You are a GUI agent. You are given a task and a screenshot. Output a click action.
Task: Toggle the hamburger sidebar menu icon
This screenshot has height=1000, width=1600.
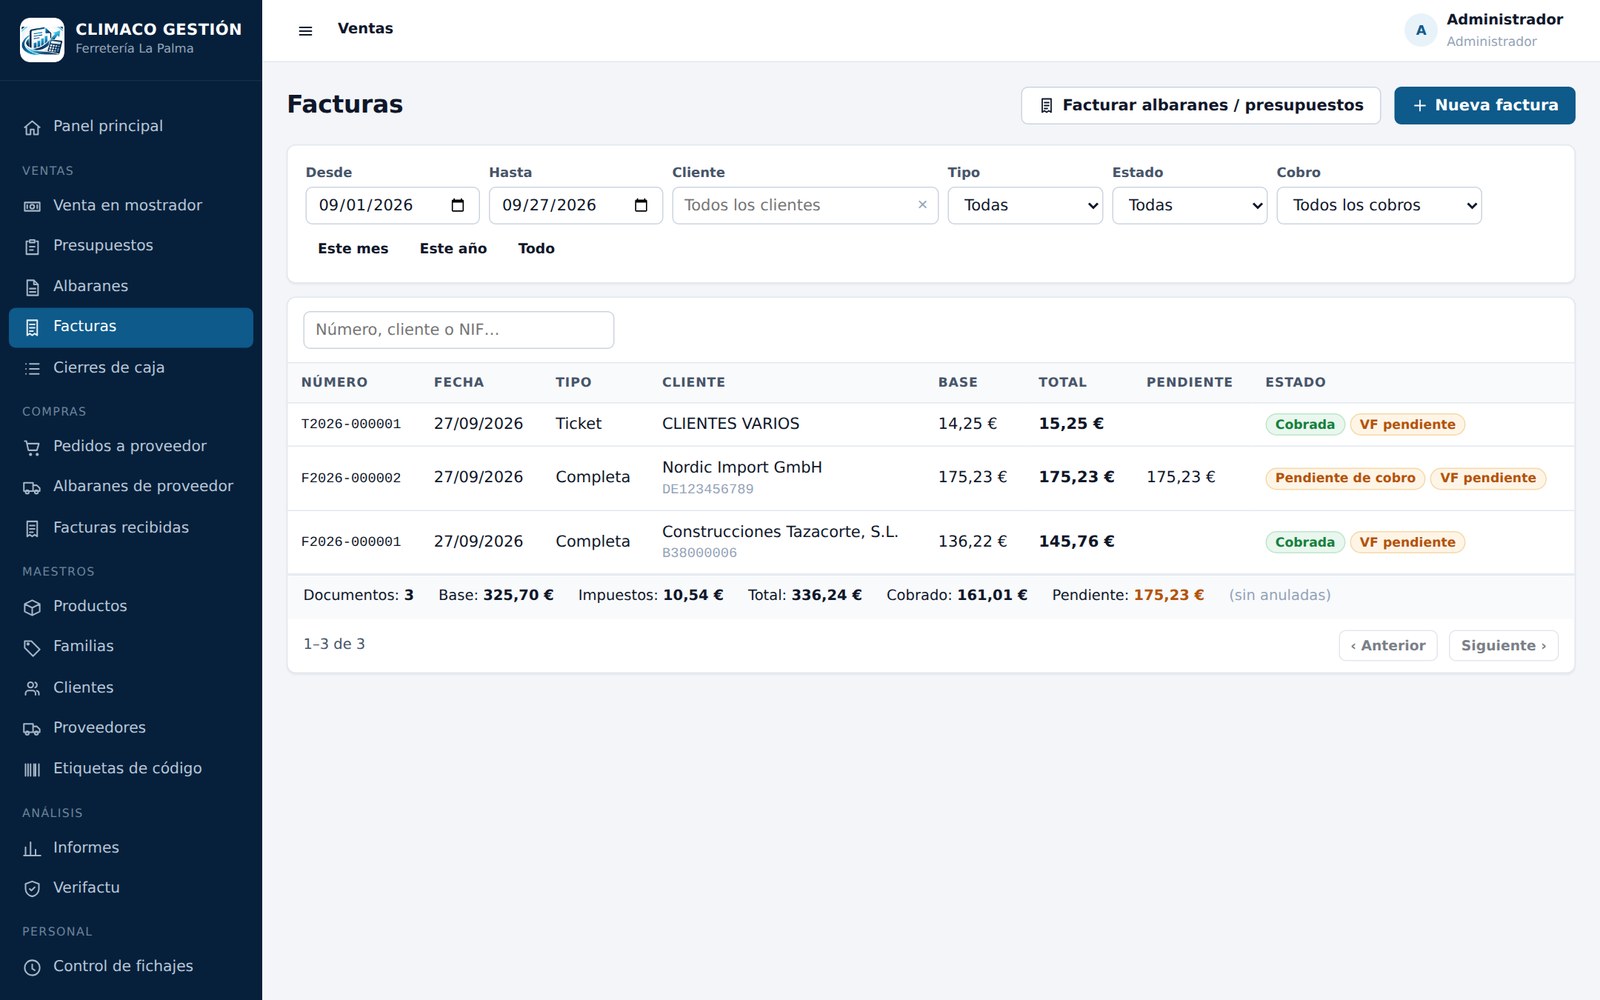coord(306,31)
